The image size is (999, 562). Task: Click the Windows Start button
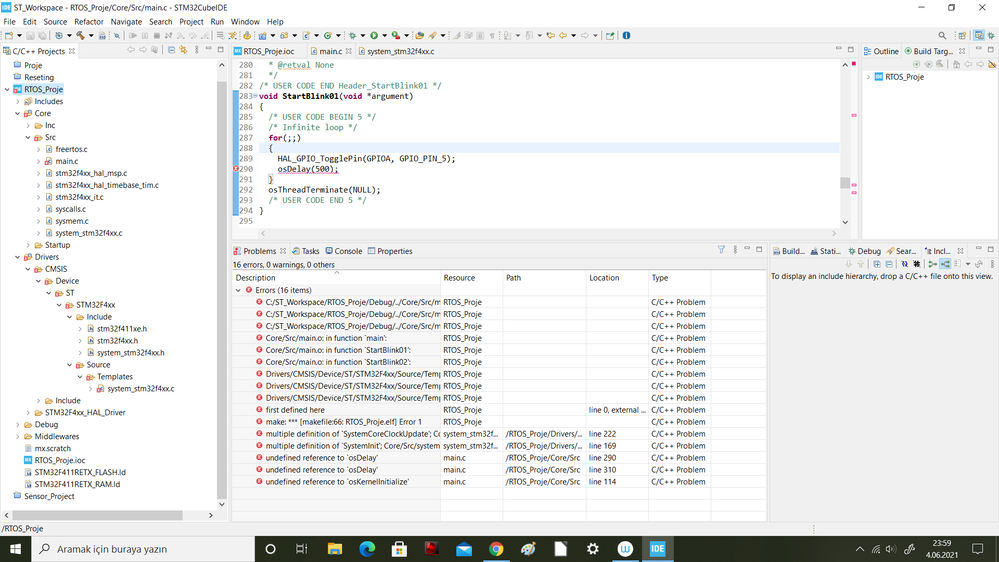coord(15,549)
